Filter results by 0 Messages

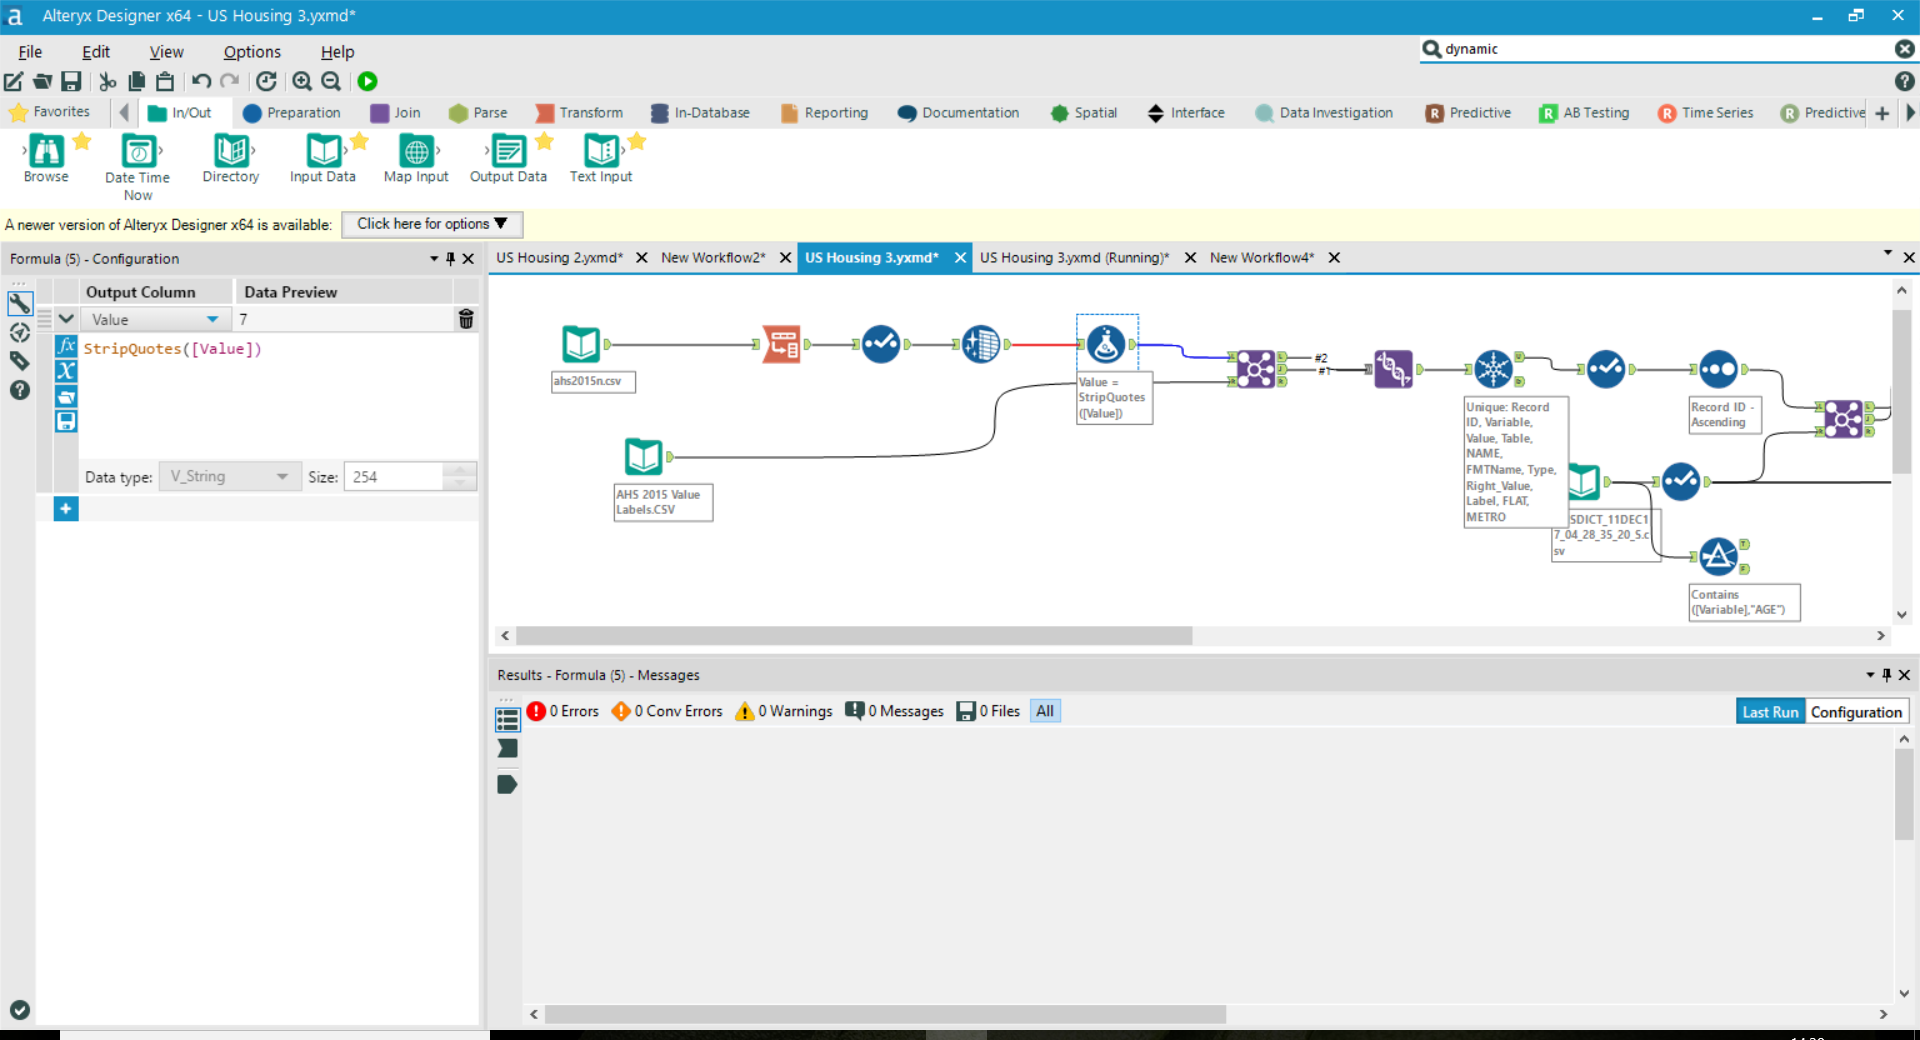[x=895, y=711]
